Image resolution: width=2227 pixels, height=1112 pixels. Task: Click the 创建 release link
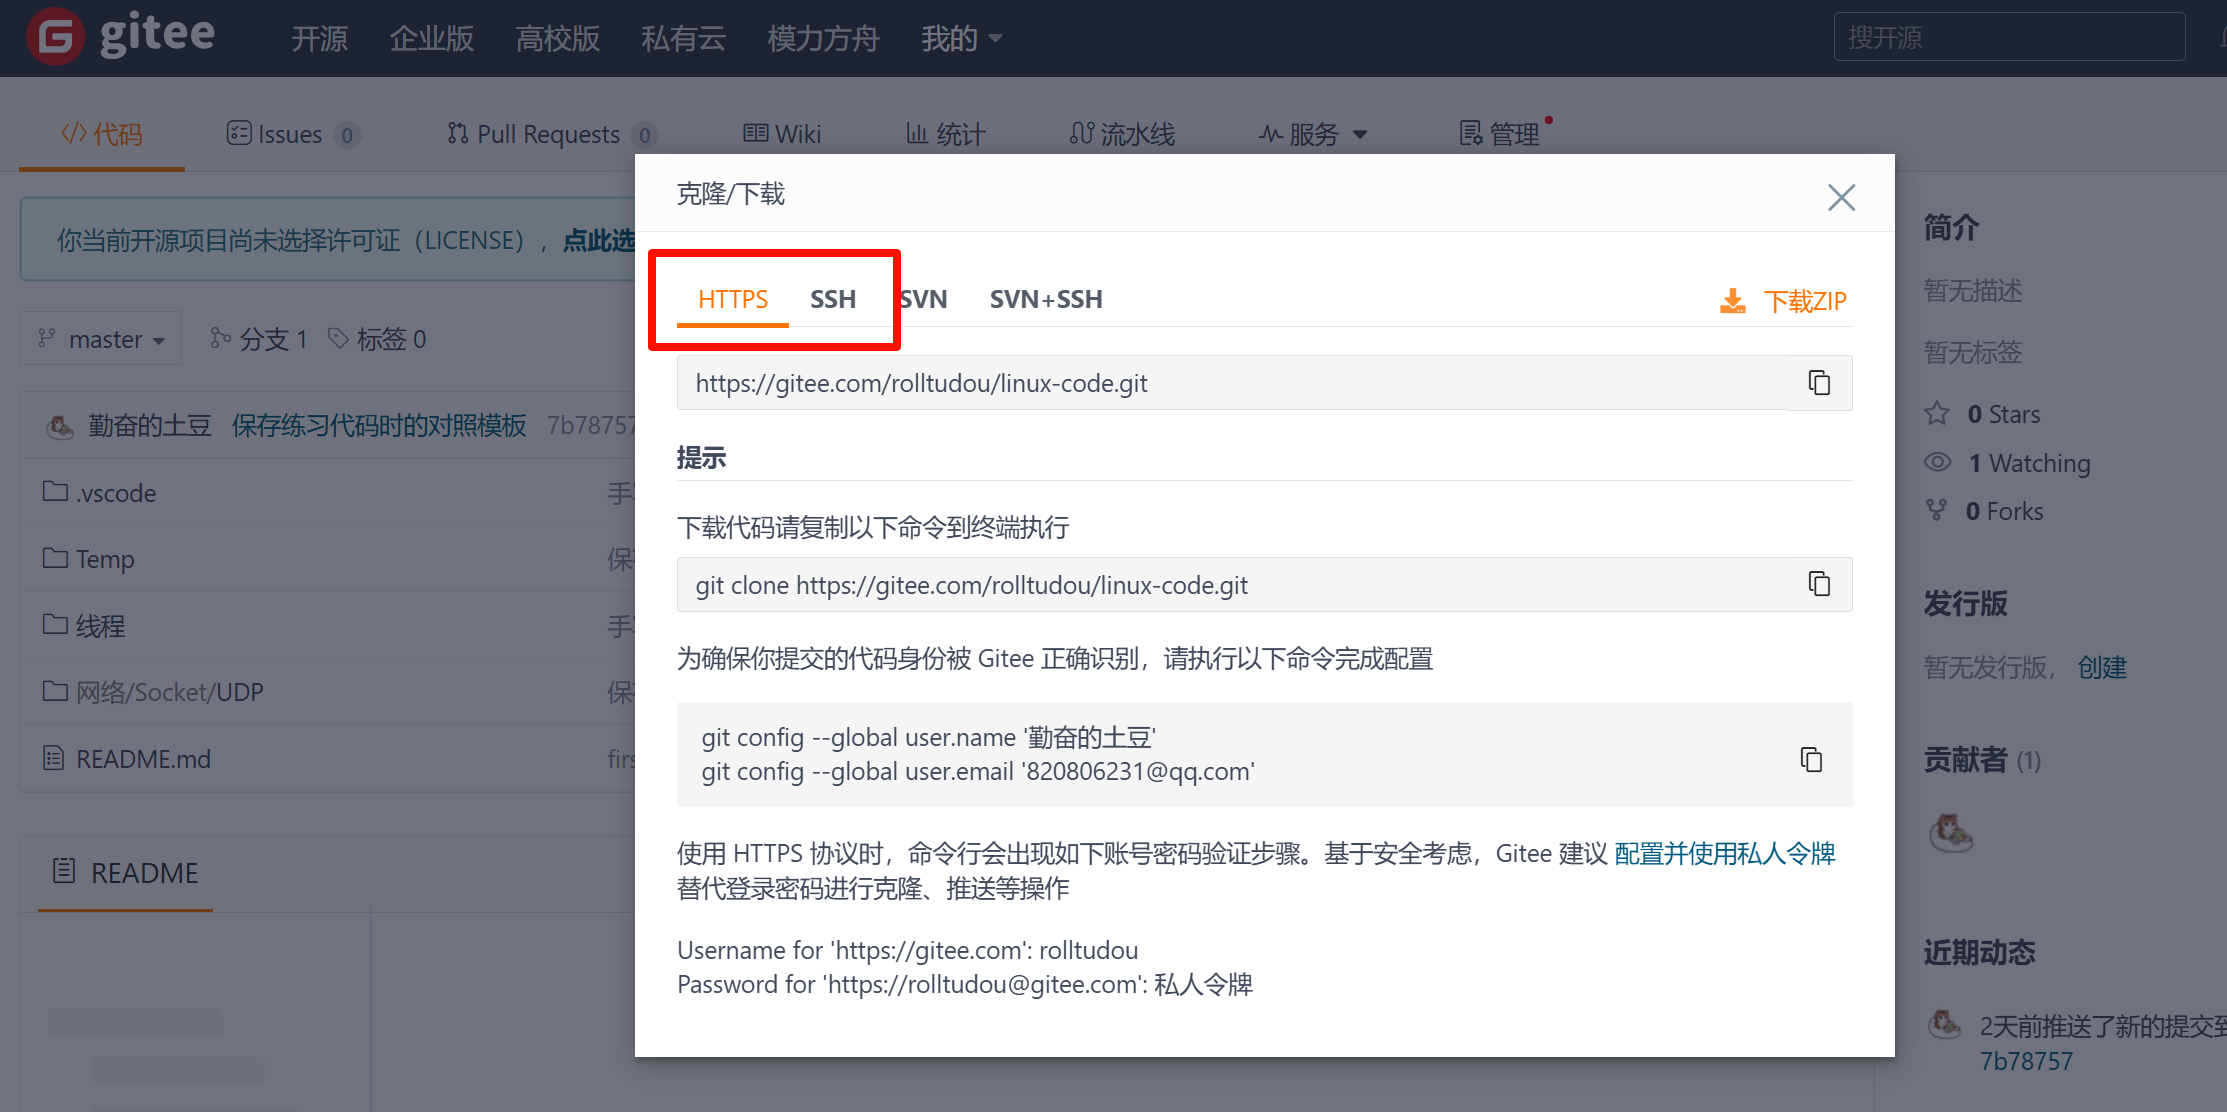tap(2102, 667)
